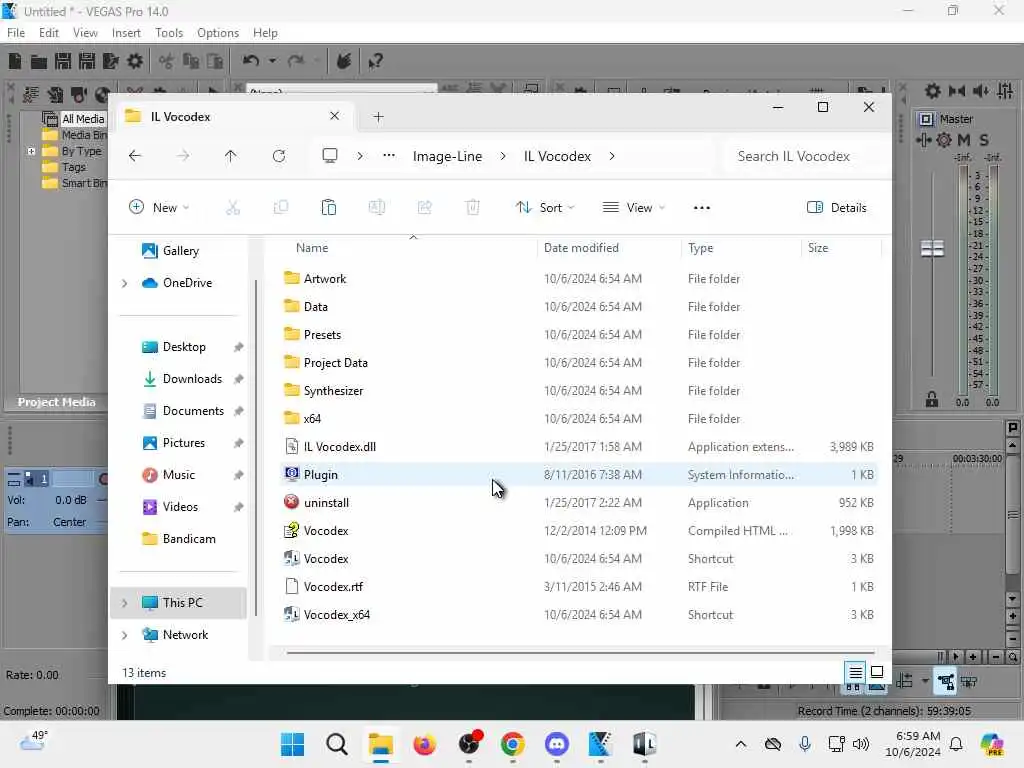
Task: Sort files by Size column header
Action: pos(818,248)
